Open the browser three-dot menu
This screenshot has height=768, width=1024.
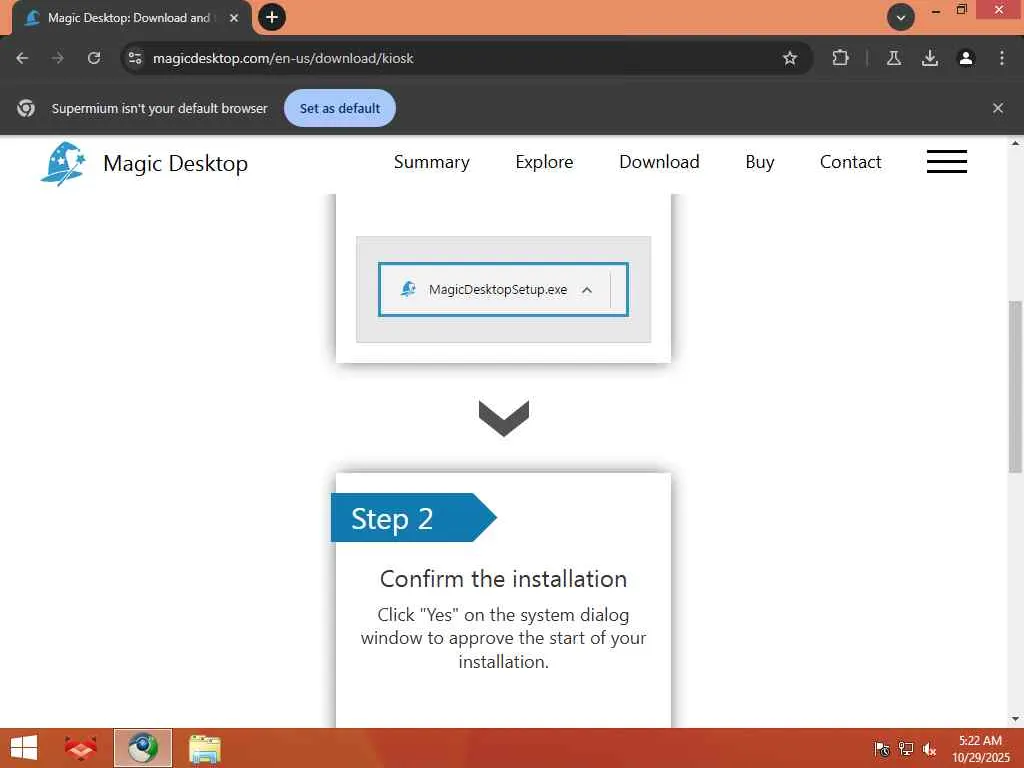(x=1002, y=58)
